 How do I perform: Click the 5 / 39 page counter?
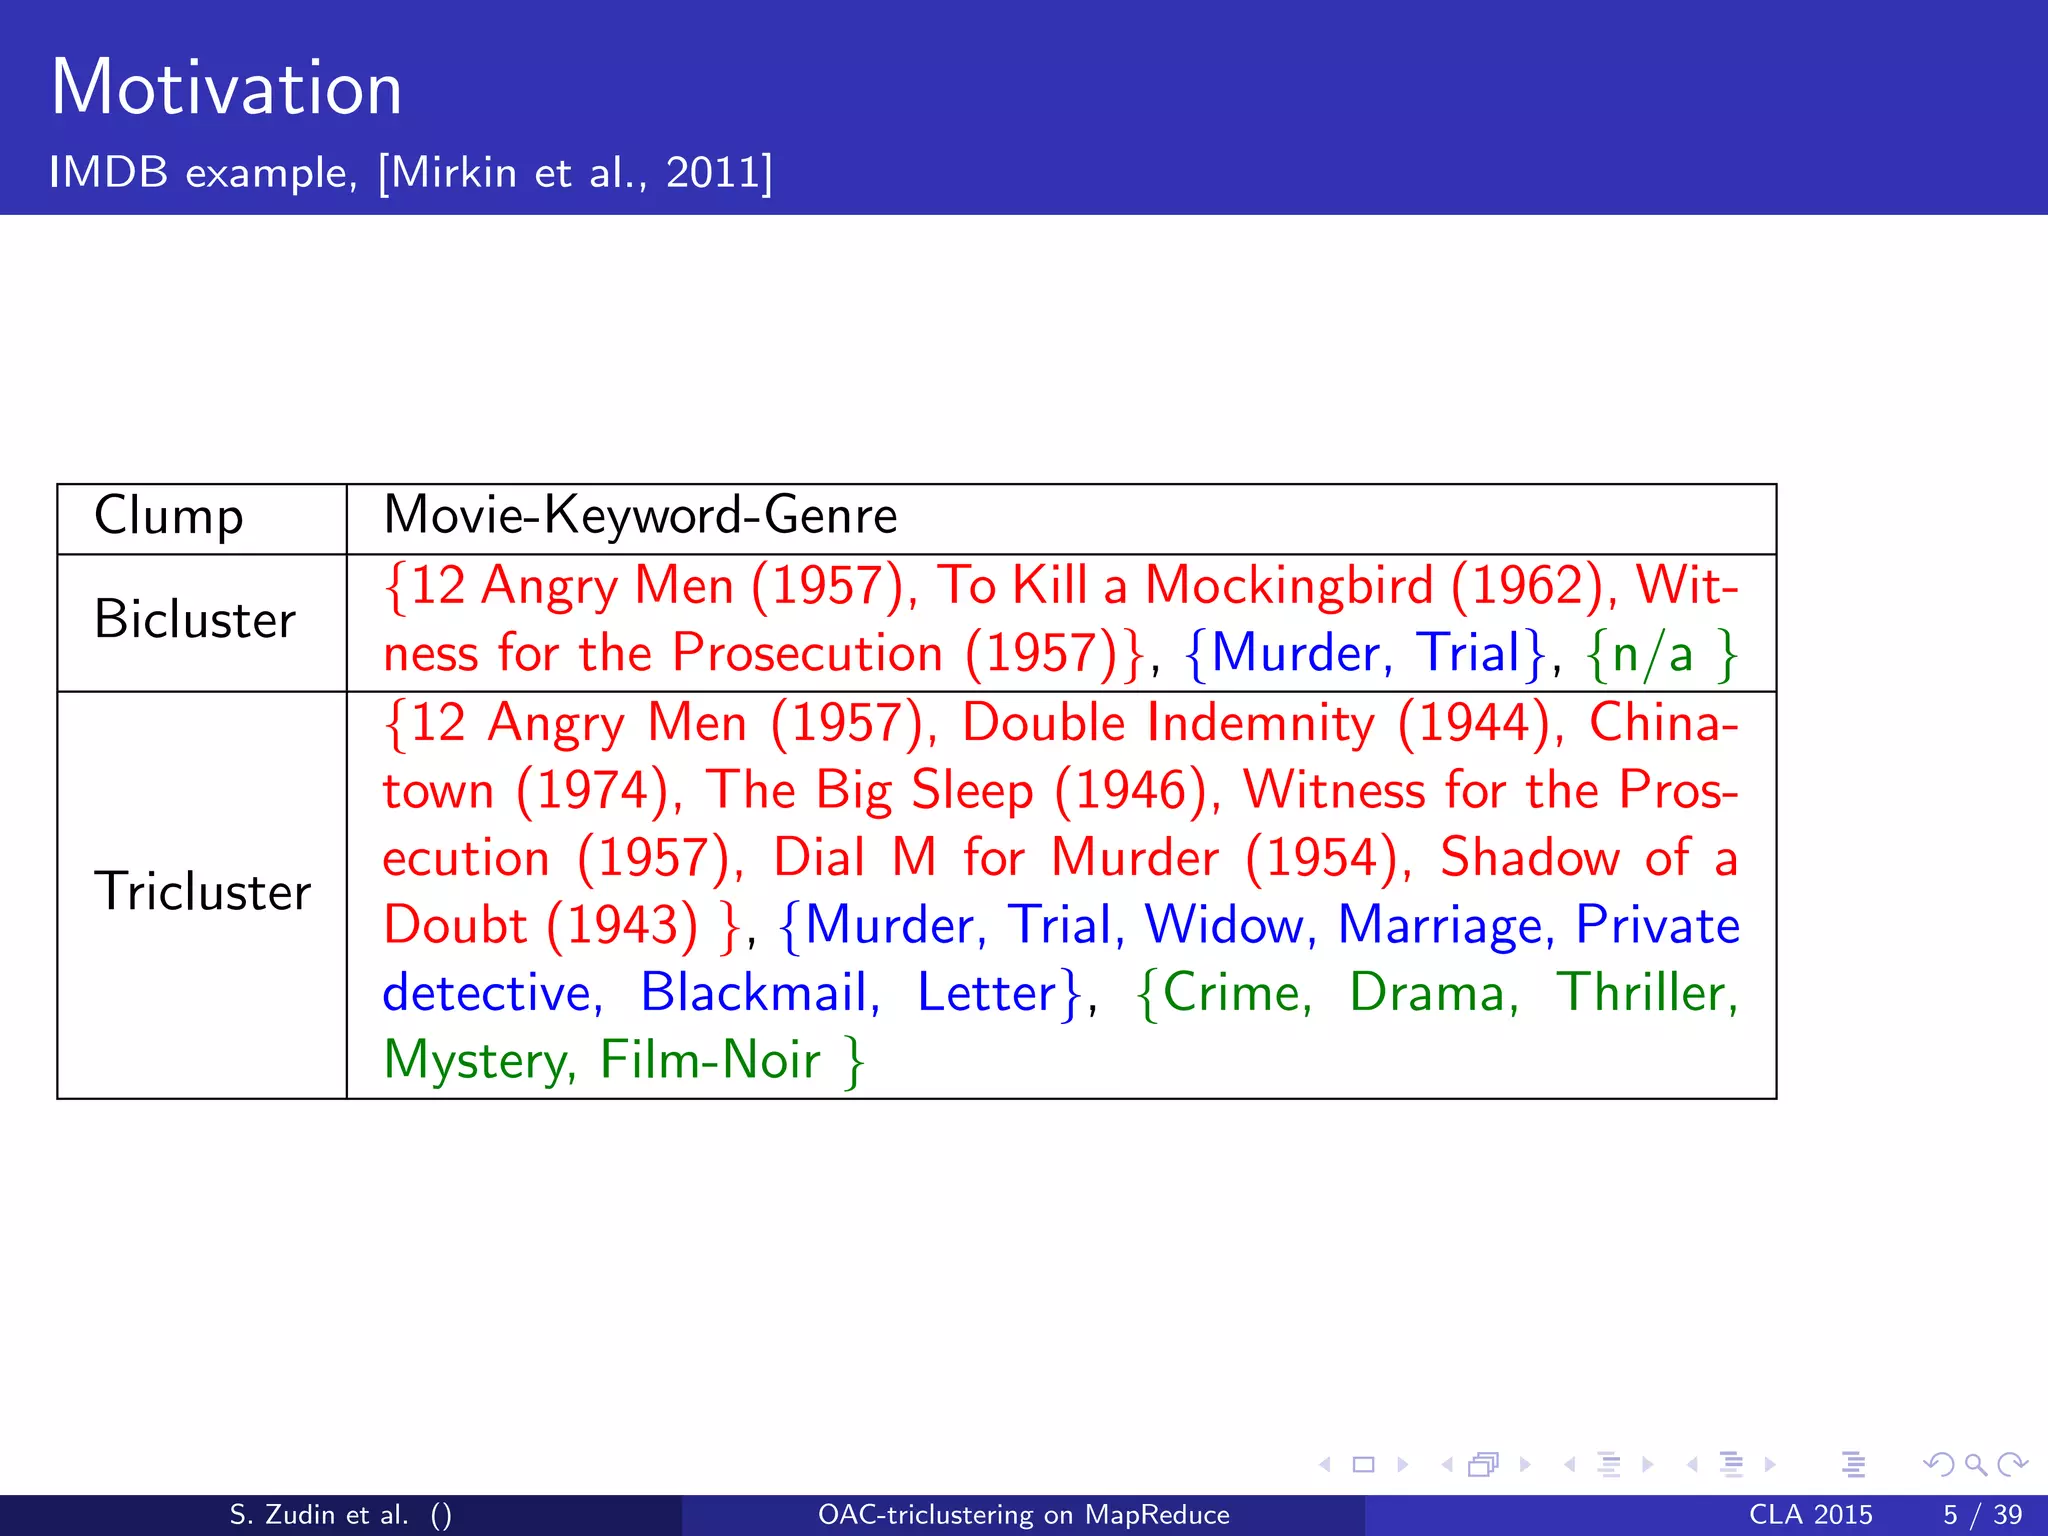pyautogui.click(x=1982, y=1515)
